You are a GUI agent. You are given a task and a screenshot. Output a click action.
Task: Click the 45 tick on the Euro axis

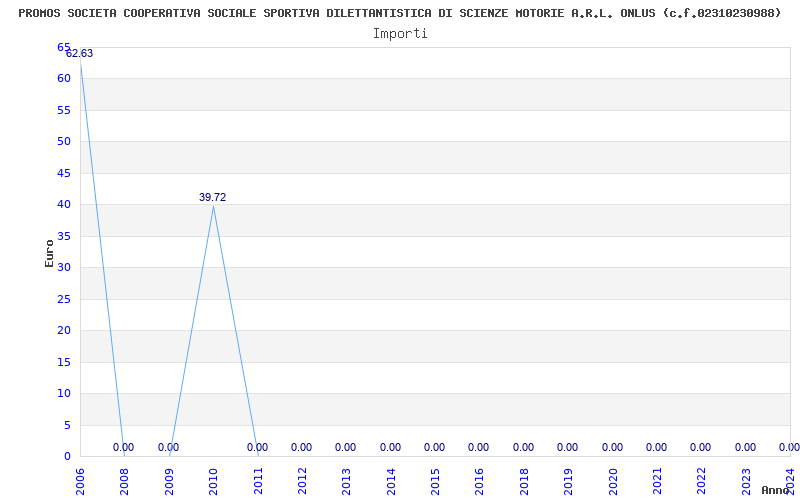(x=64, y=173)
